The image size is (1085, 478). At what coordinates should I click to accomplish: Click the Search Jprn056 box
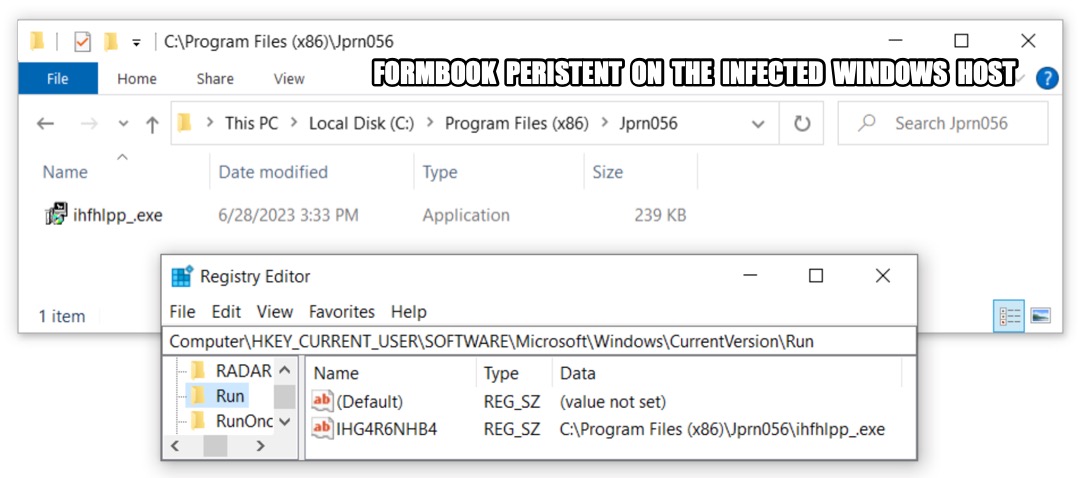coord(942,124)
